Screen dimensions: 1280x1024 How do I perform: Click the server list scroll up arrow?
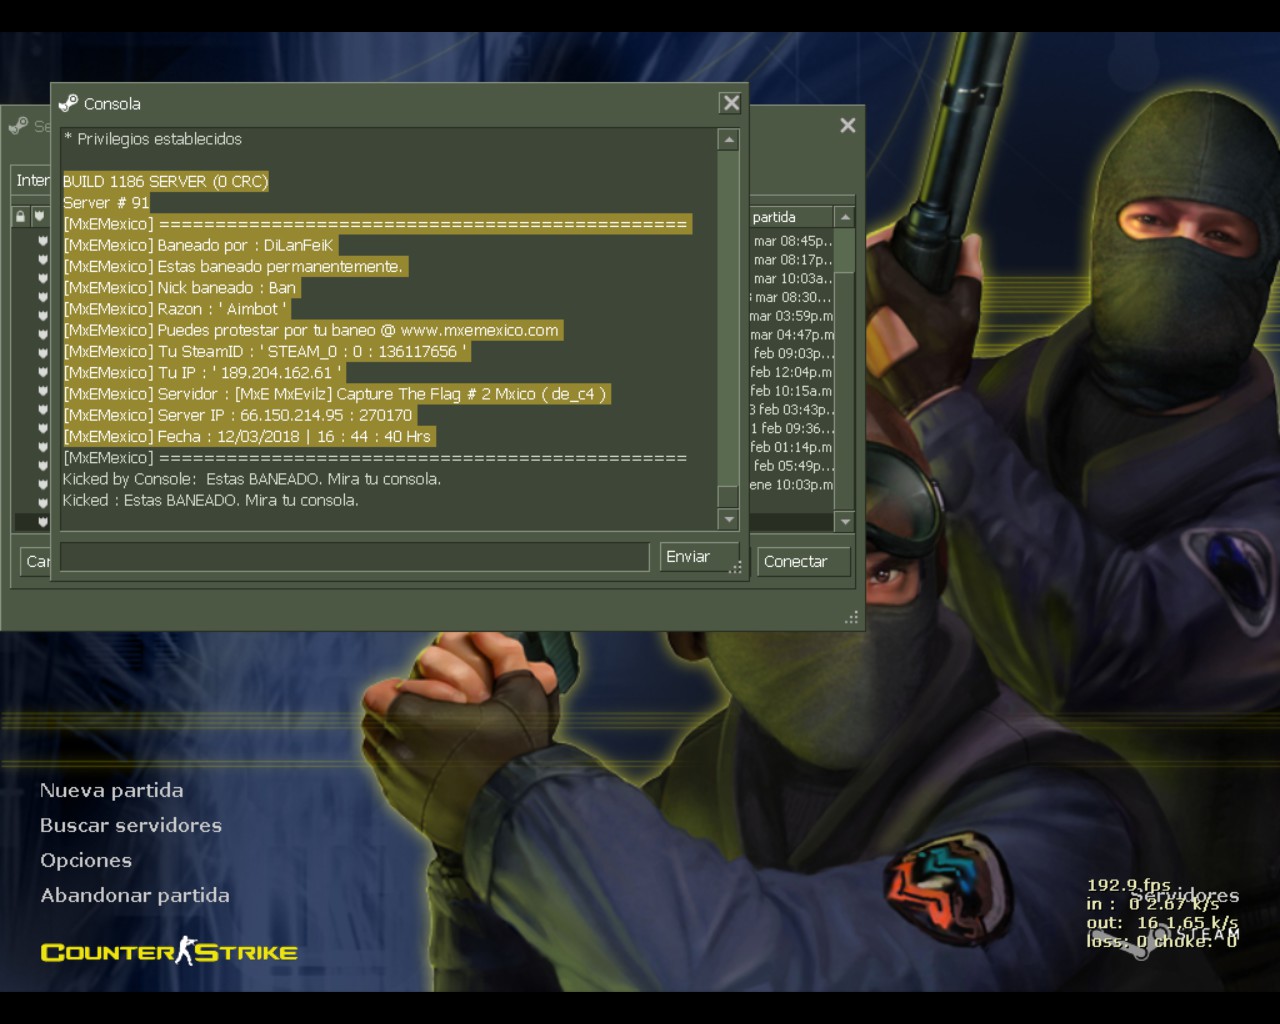point(845,217)
